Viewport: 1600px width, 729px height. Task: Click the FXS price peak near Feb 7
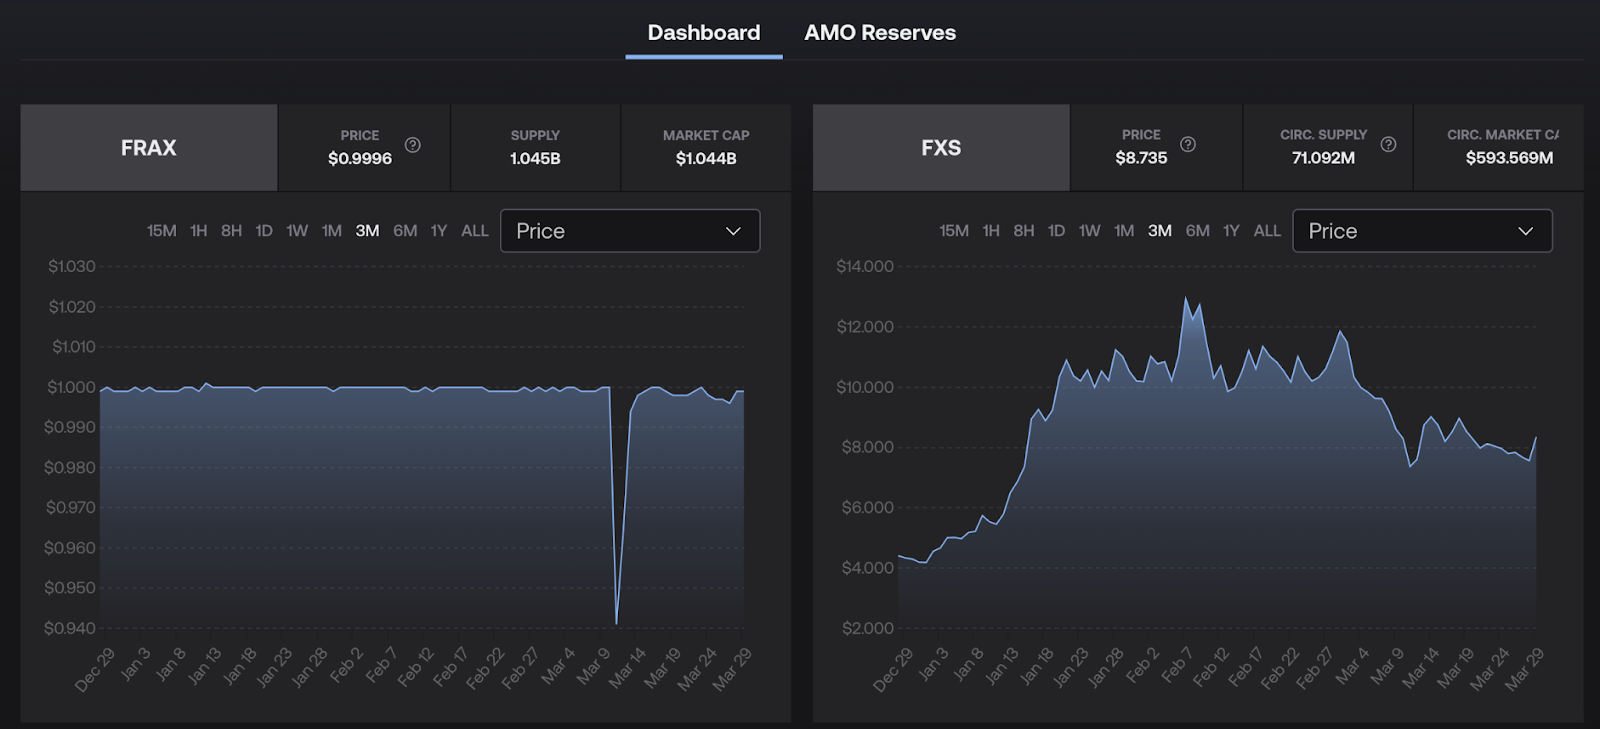click(1186, 298)
